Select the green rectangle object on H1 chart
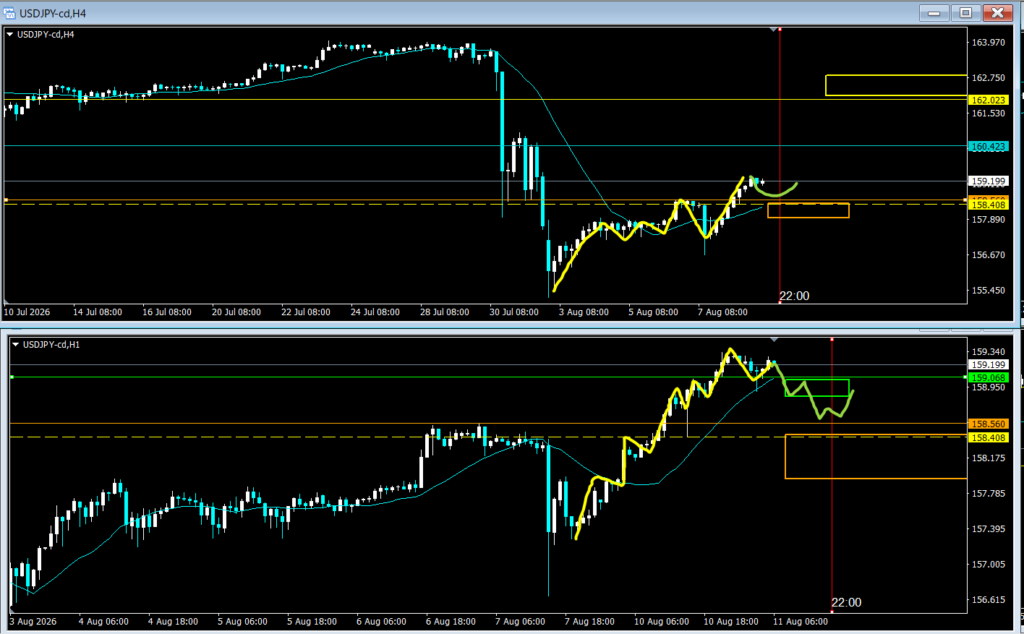 pyautogui.click(x=817, y=388)
